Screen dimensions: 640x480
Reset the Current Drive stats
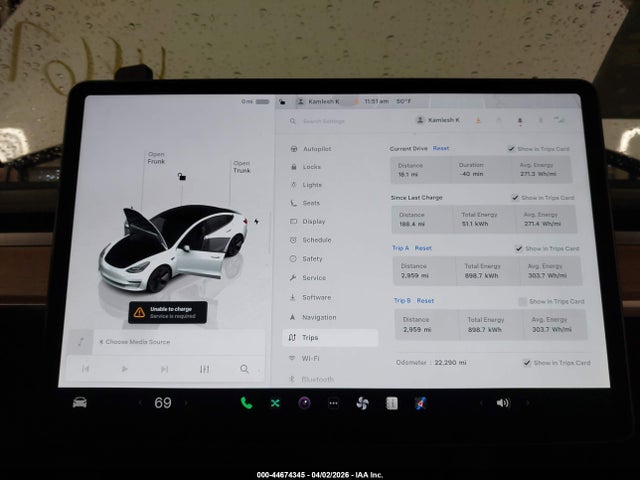(x=441, y=148)
